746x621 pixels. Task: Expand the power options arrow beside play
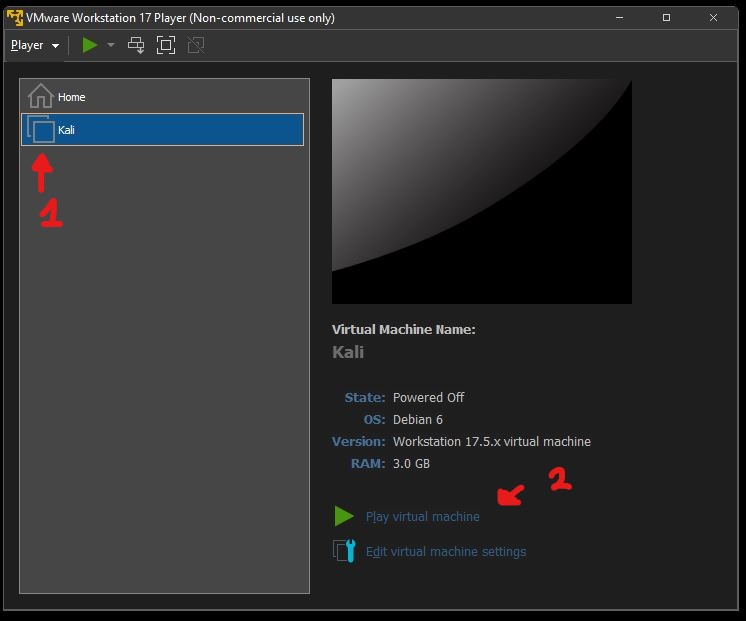coord(111,45)
